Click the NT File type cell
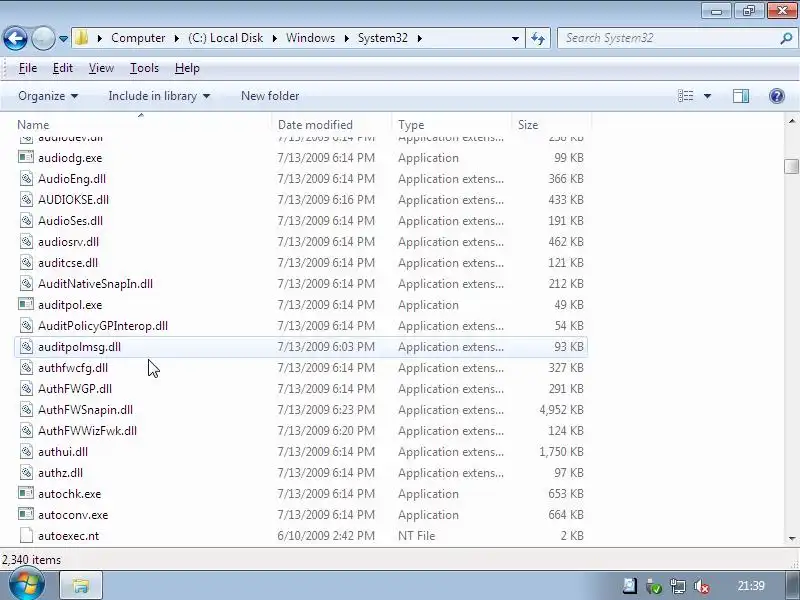Image resolution: width=800 pixels, height=600 pixels. pyautogui.click(x=416, y=536)
